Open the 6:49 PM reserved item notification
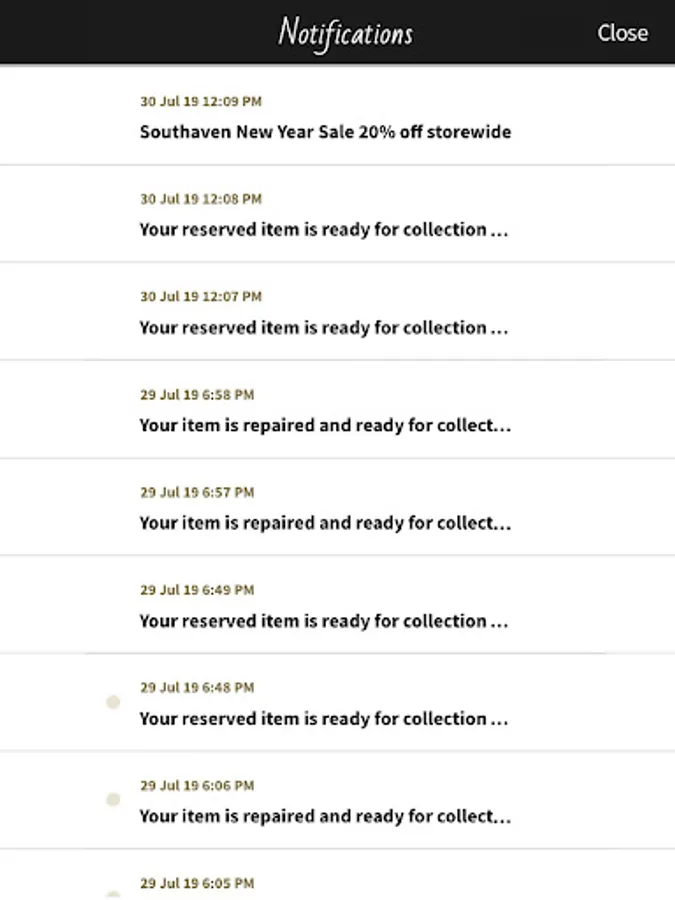This screenshot has height=900, width=675. click(325, 621)
